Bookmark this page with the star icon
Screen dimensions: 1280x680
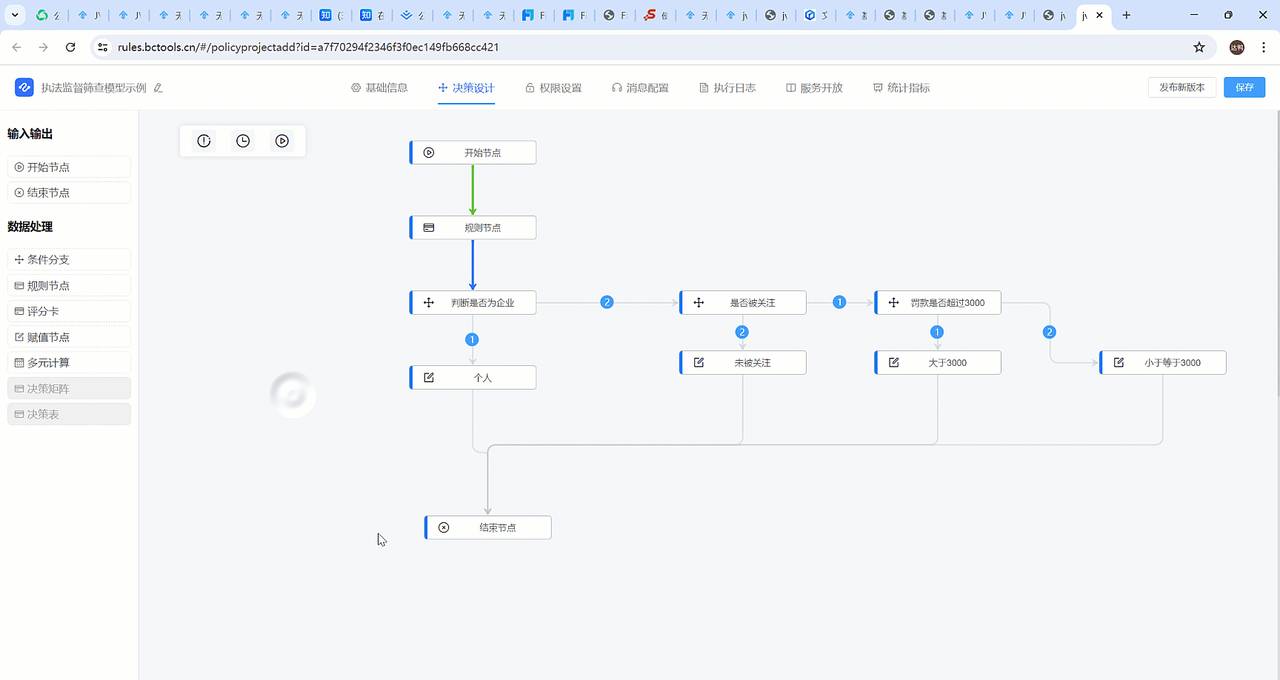point(1199,47)
